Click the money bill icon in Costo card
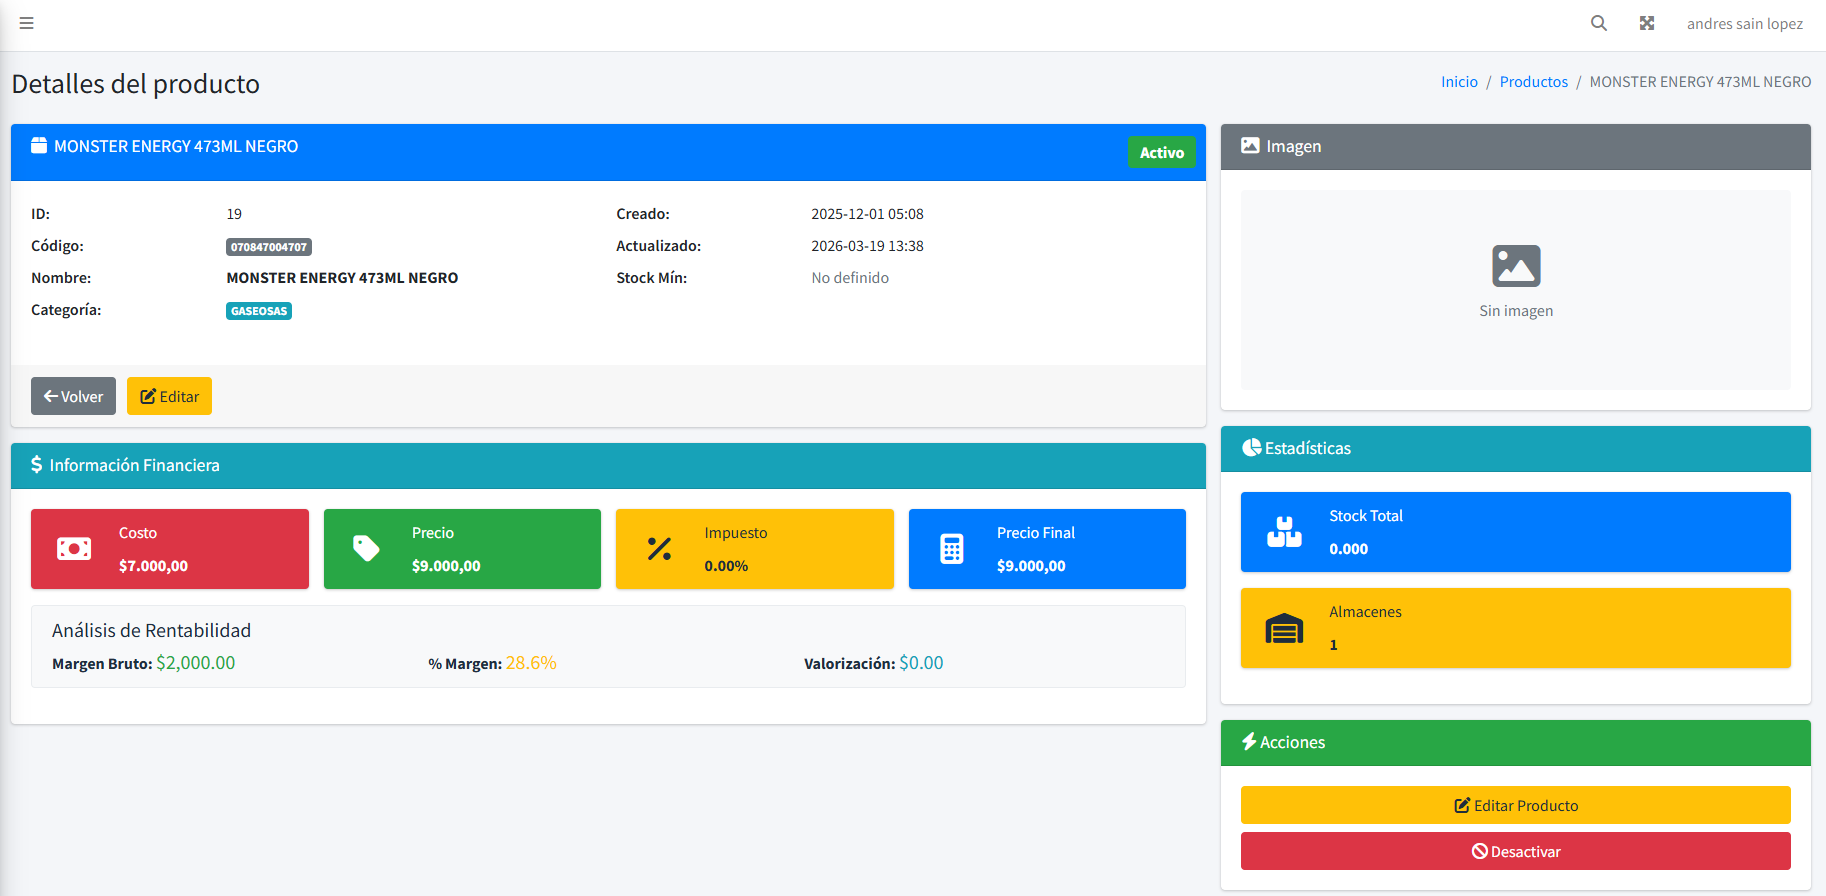This screenshot has width=1826, height=896. coord(74,549)
